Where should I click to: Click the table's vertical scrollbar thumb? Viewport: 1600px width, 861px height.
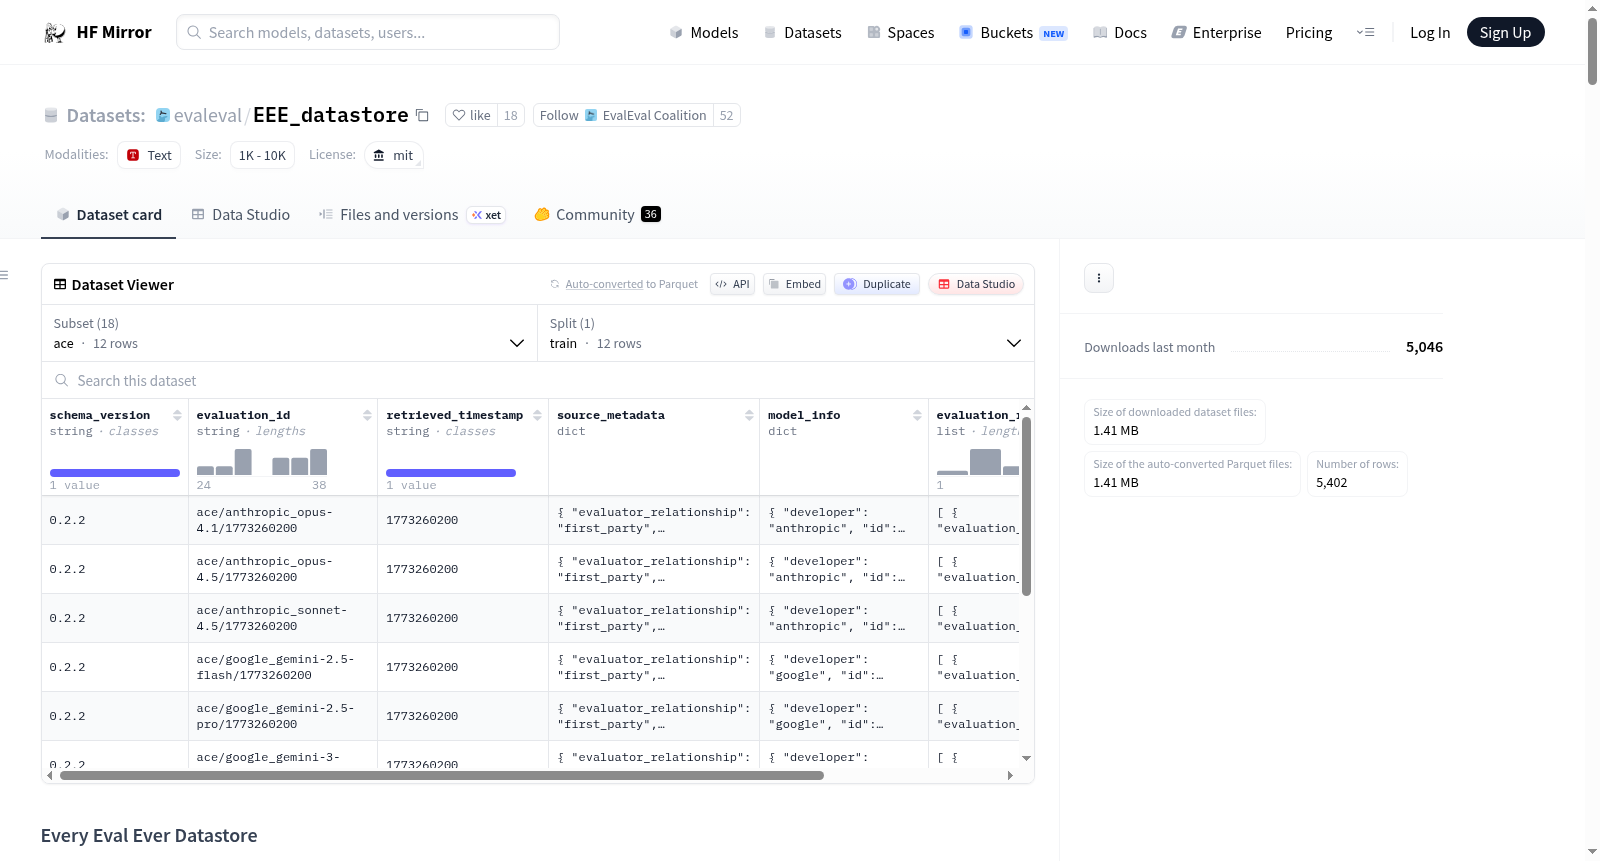(1026, 506)
